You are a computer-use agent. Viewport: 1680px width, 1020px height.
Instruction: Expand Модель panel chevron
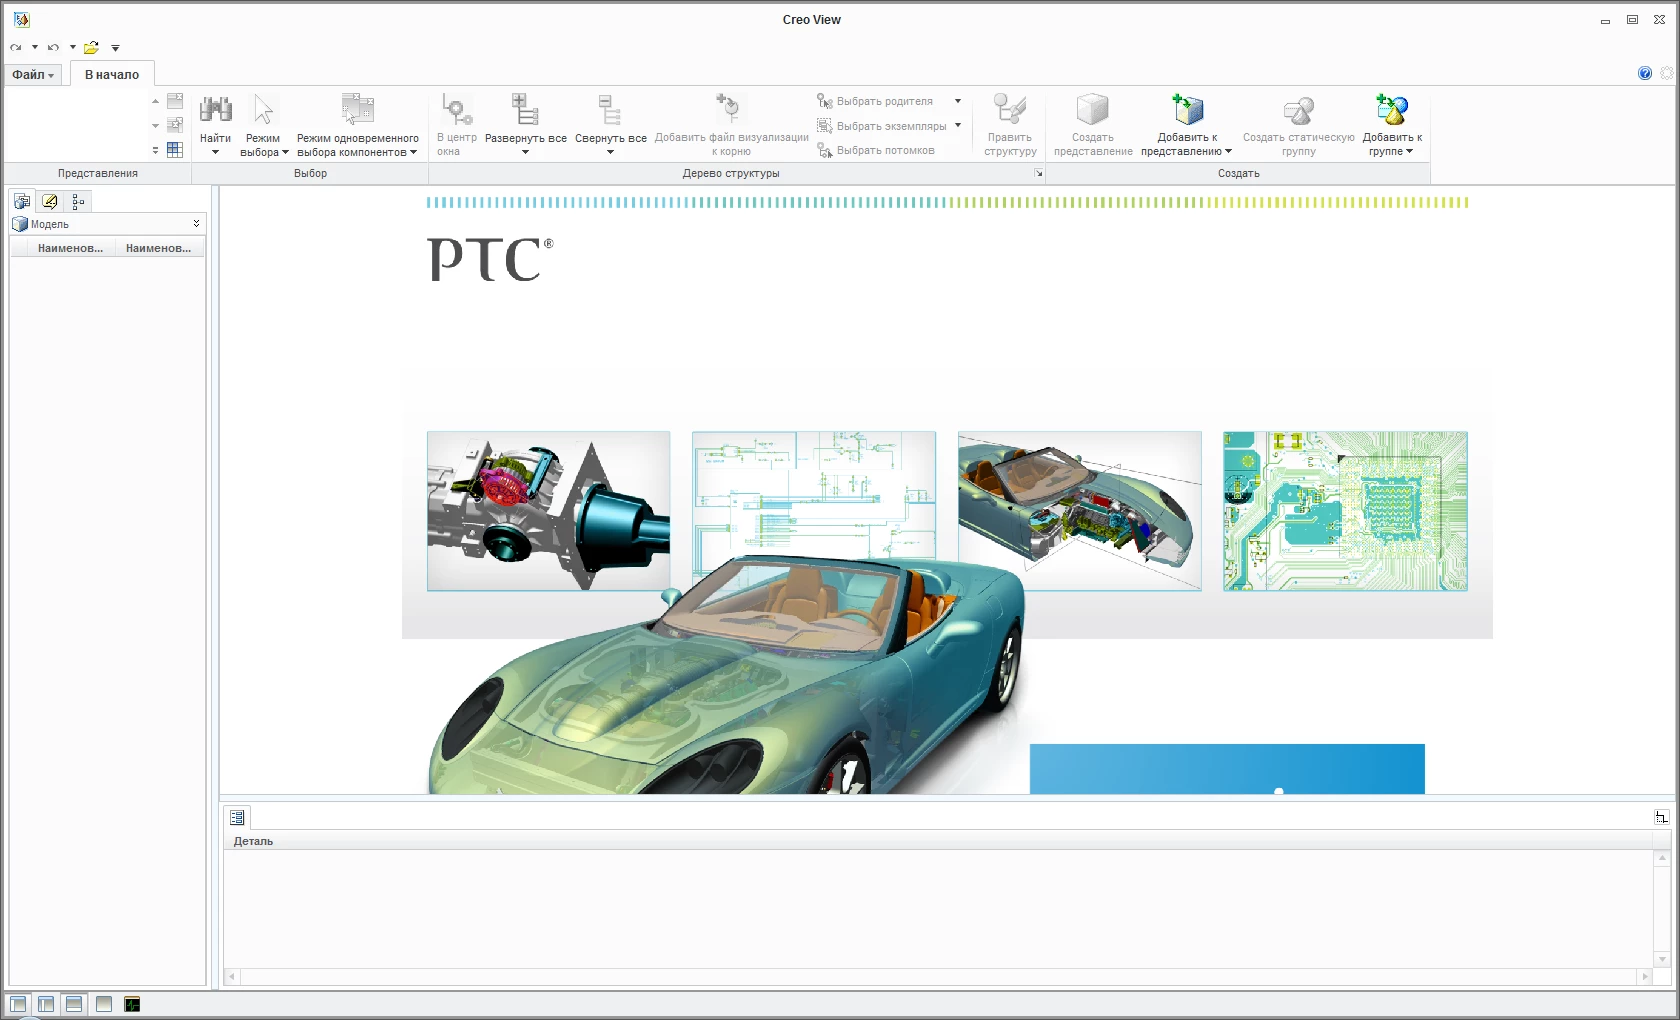(x=196, y=224)
